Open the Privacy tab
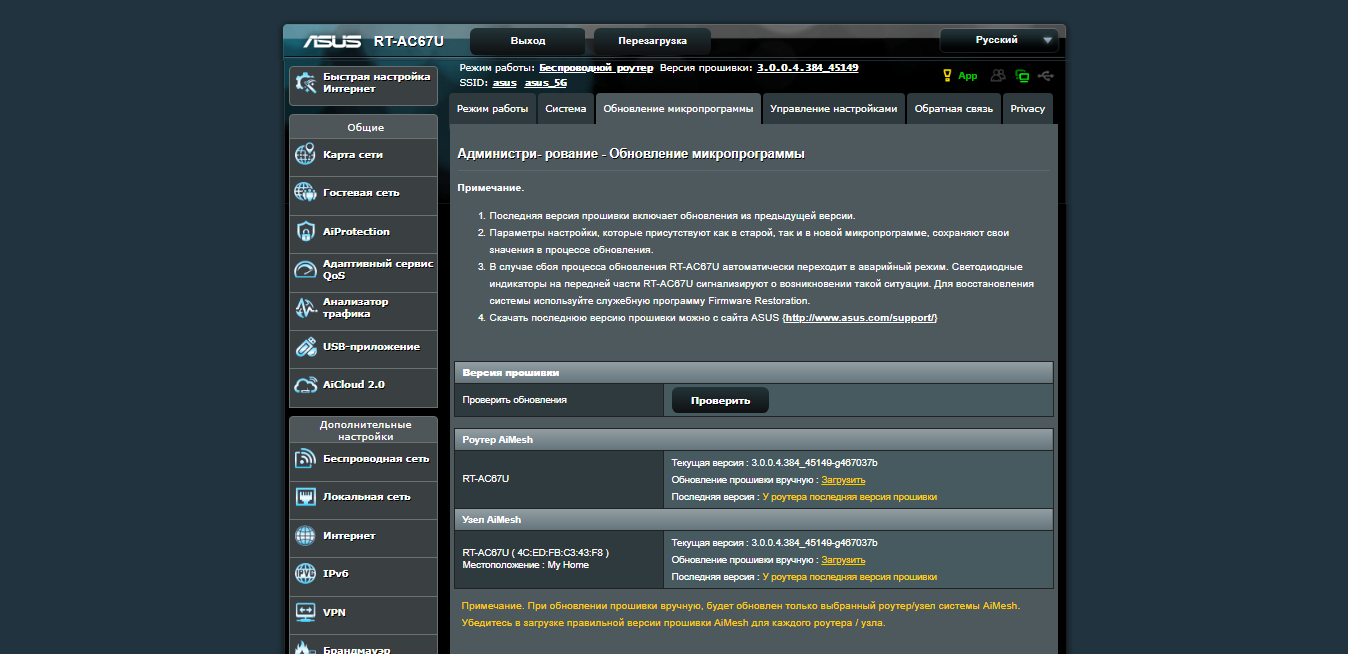Screen dimensions: 1348x654 pos(1028,109)
